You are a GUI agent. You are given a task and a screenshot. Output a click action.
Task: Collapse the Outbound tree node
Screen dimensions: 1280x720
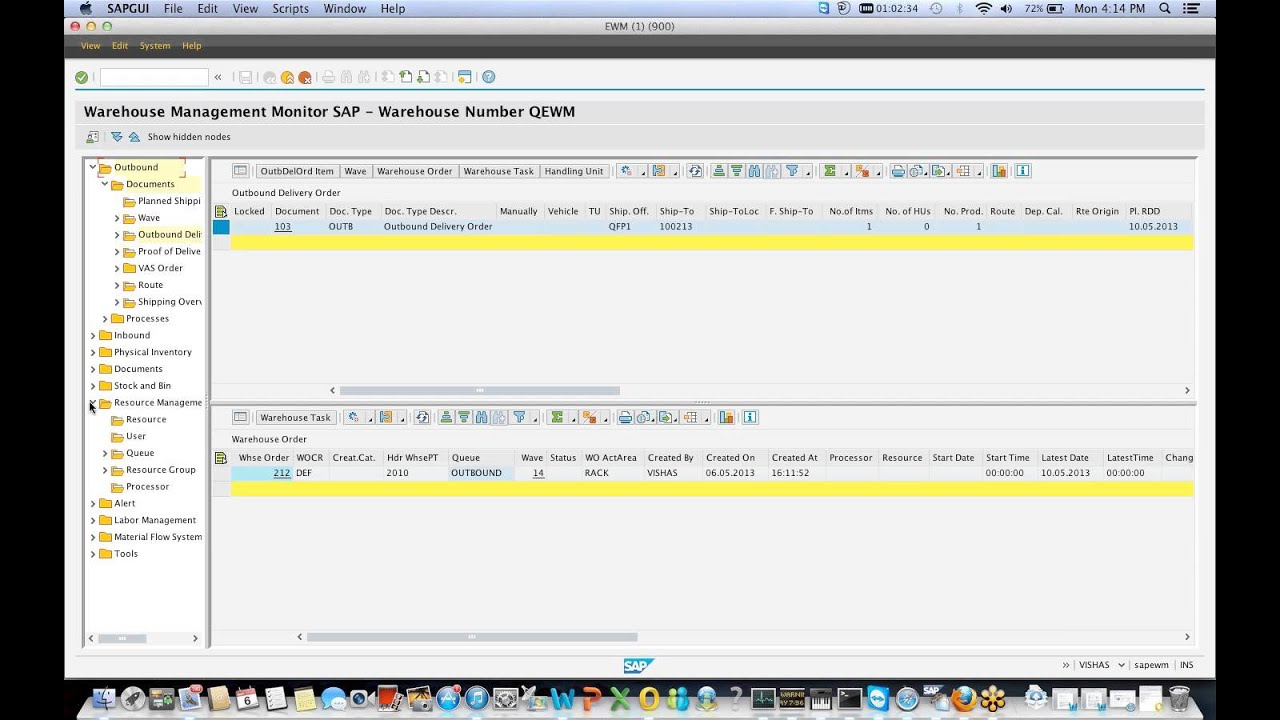point(93,167)
